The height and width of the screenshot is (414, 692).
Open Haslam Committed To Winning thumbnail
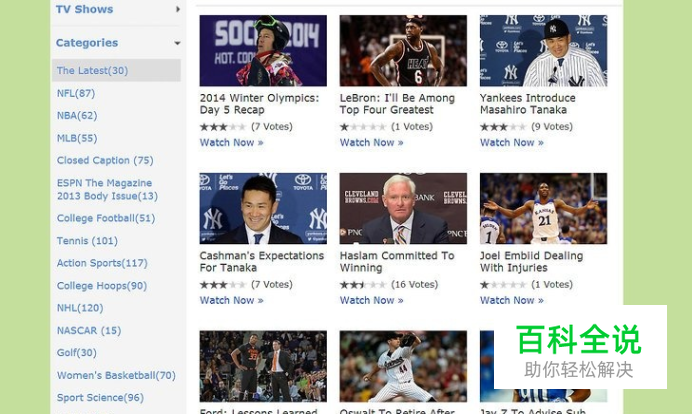[x=403, y=208]
